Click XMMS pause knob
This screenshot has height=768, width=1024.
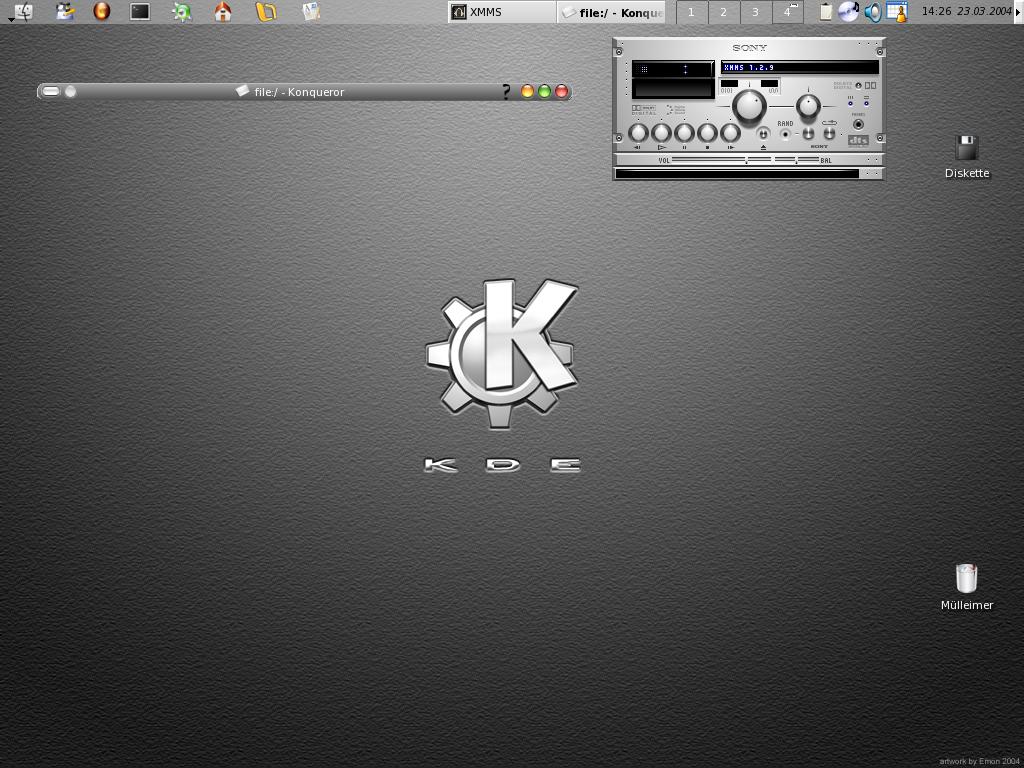pos(684,133)
